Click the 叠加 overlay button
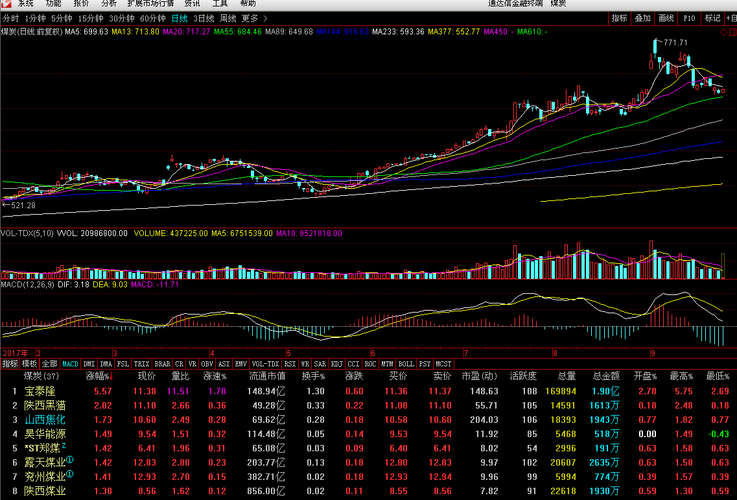 coord(643,18)
